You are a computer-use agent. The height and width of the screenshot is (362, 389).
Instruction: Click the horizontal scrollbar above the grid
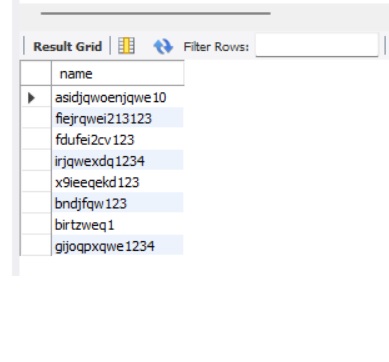tap(155, 13)
